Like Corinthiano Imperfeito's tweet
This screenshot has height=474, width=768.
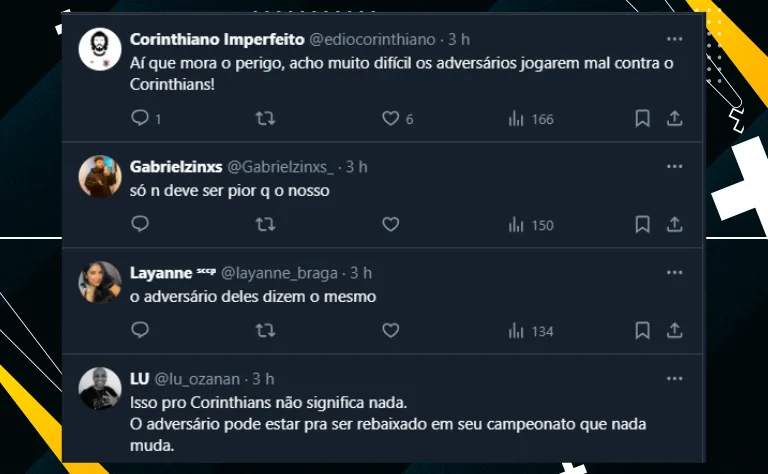[391, 119]
